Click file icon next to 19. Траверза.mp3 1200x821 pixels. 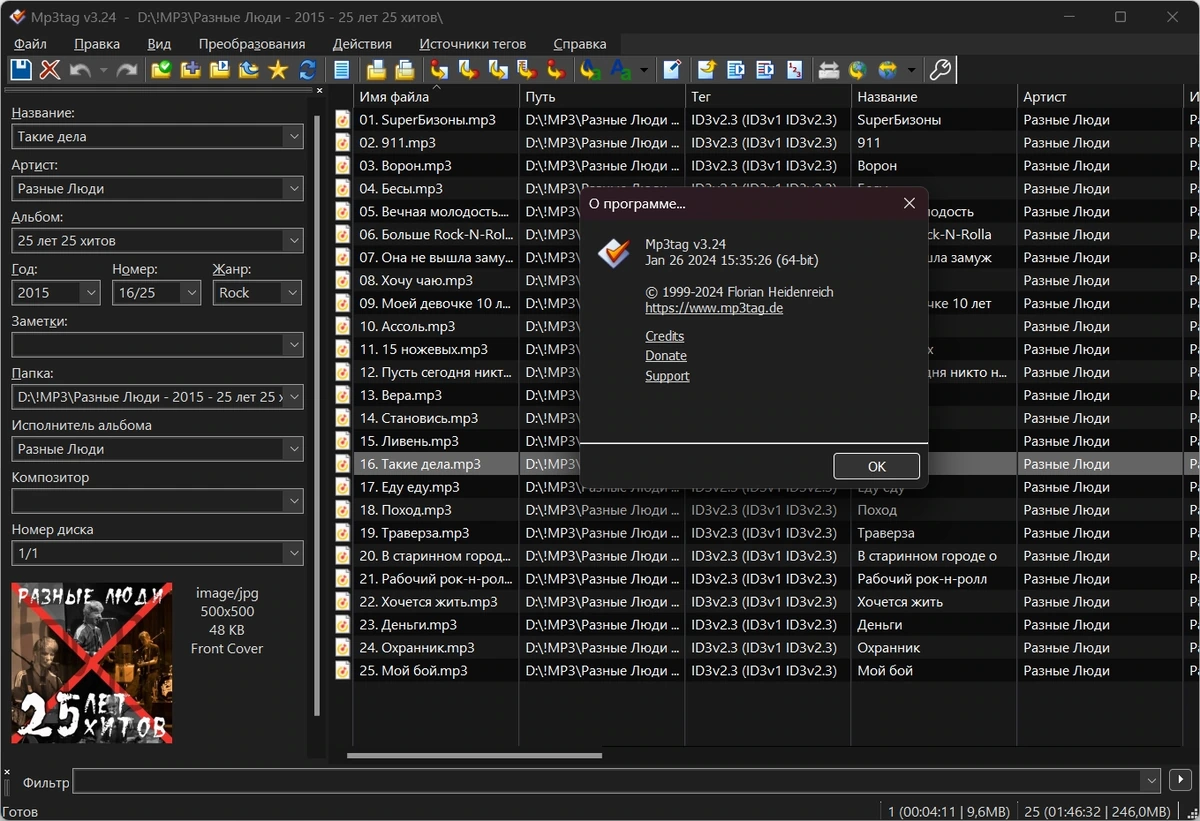[343, 533]
